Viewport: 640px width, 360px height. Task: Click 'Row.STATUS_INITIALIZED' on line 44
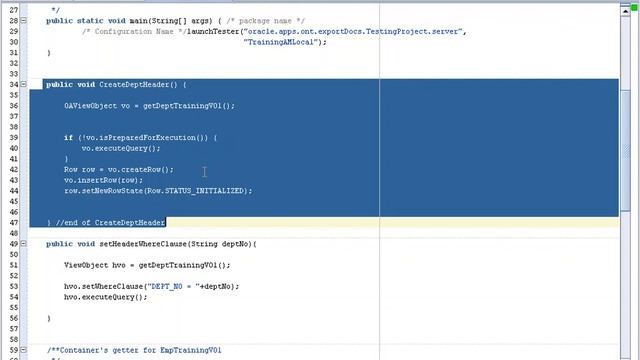195,191
